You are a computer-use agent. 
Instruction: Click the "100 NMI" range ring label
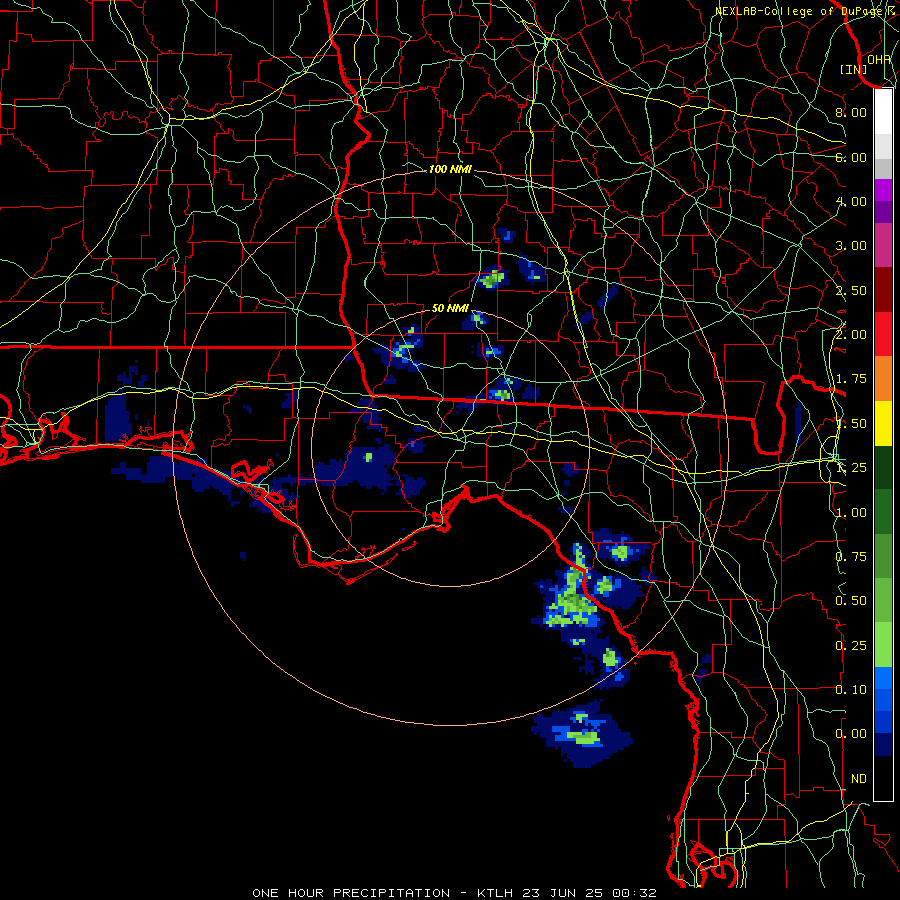(x=451, y=169)
